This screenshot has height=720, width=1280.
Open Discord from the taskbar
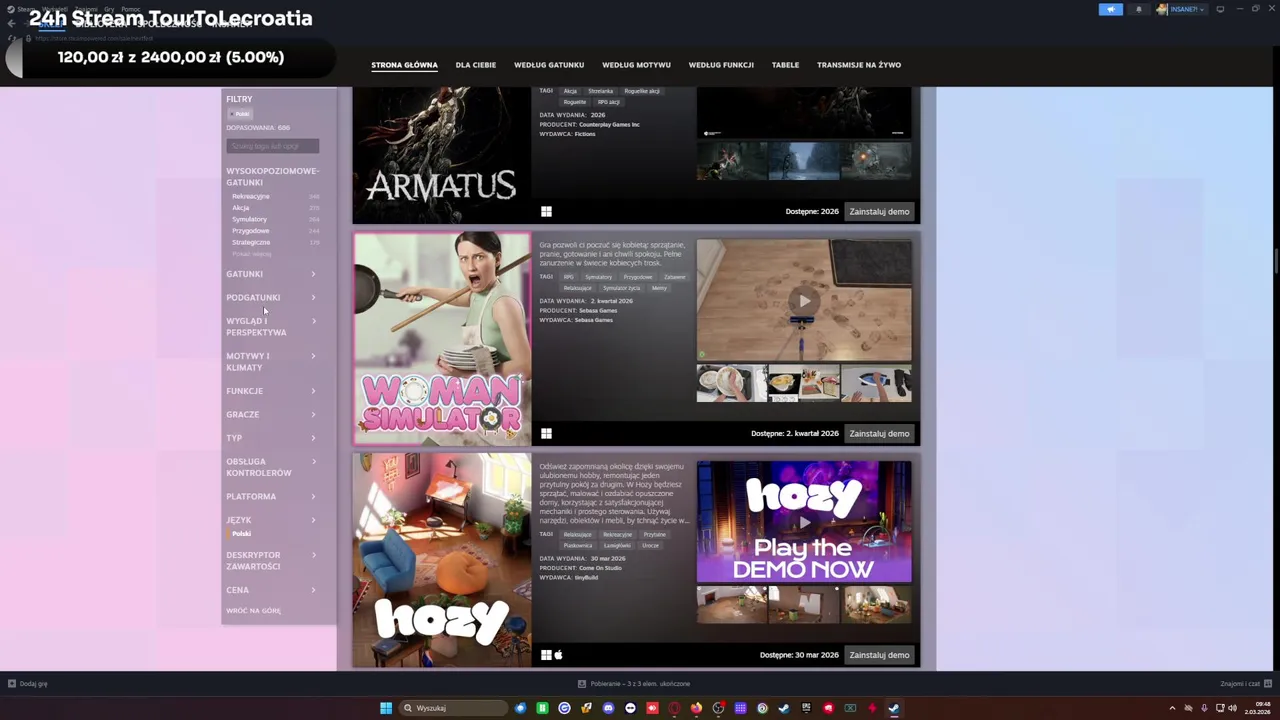click(x=608, y=708)
